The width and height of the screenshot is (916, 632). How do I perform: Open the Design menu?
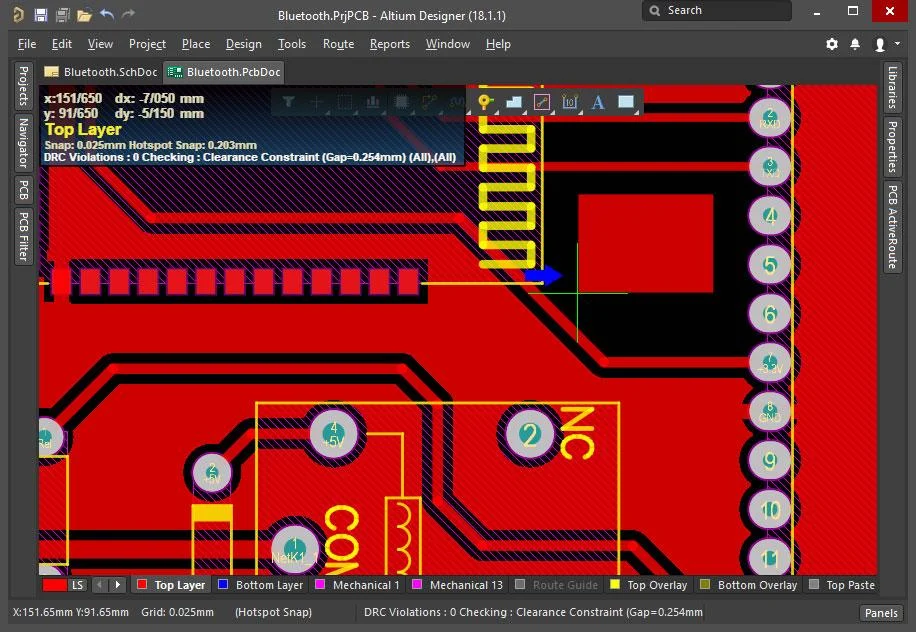click(244, 44)
